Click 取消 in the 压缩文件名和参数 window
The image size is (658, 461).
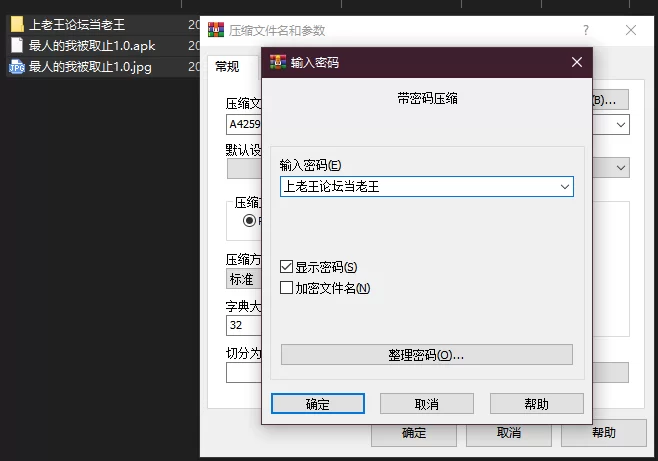[509, 433]
